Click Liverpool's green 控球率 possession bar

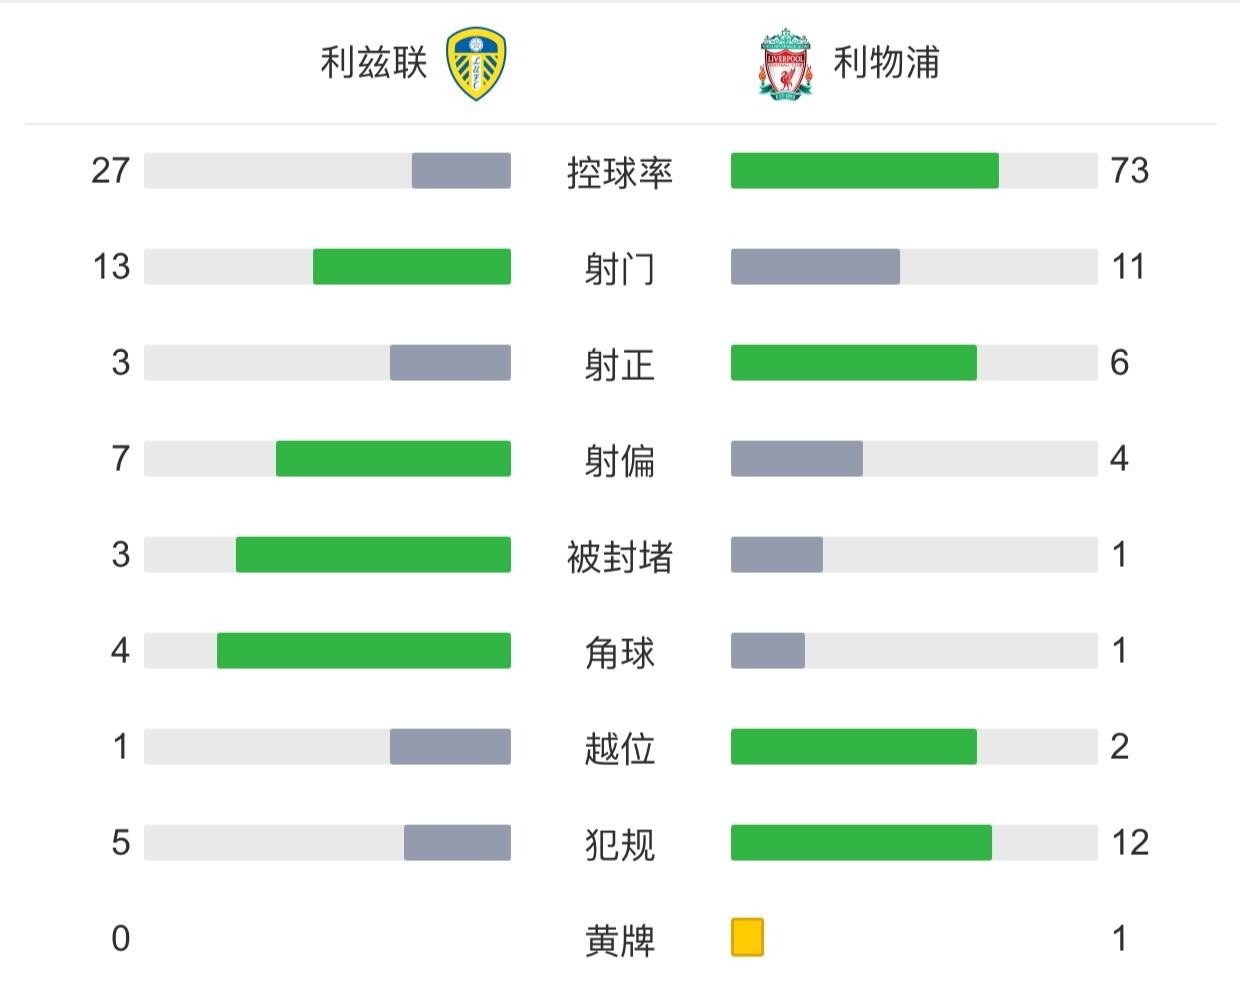(864, 171)
